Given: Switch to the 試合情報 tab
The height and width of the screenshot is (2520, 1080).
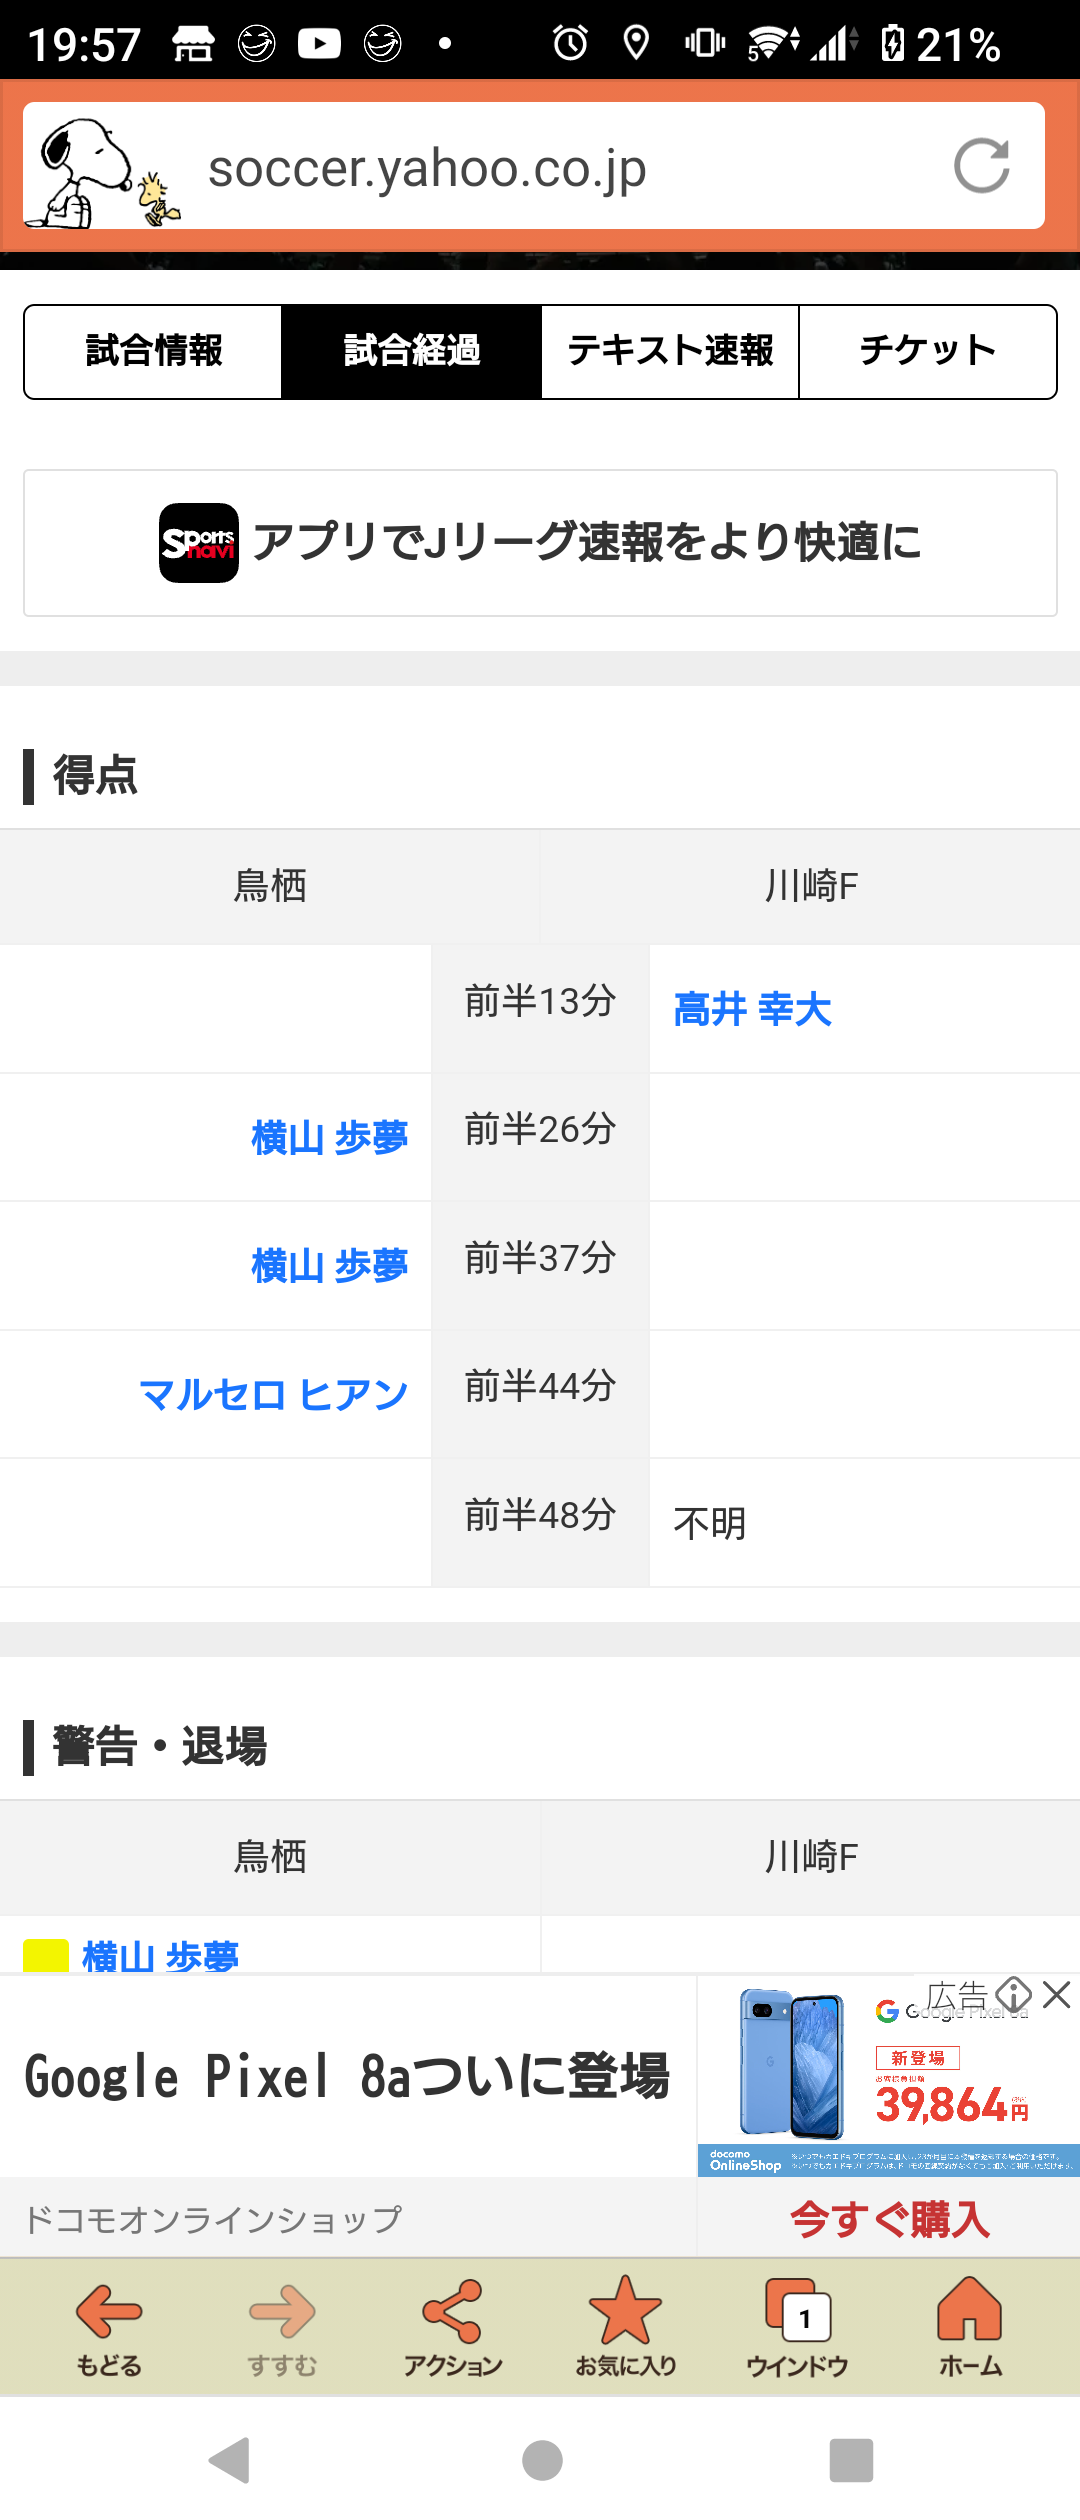Looking at the screenshot, I should [x=153, y=352].
